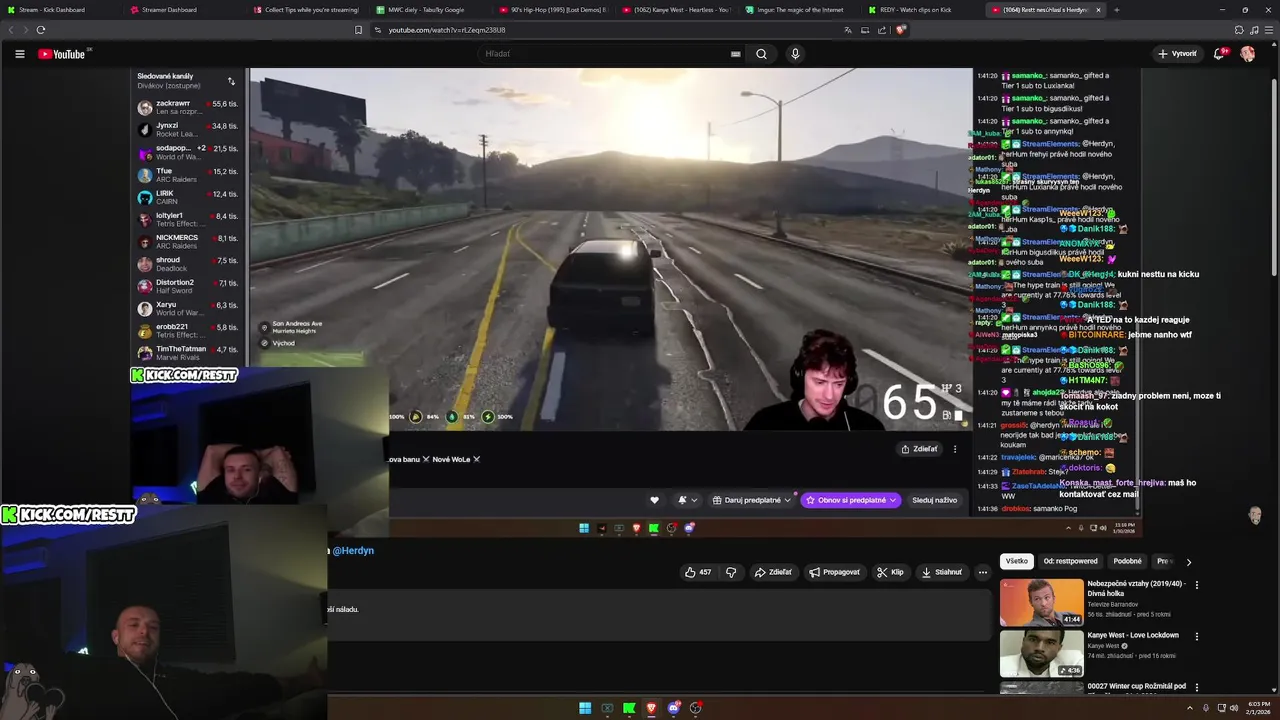Open options for Kanye West - Love Lockdown
1280x720 pixels.
1197,636
